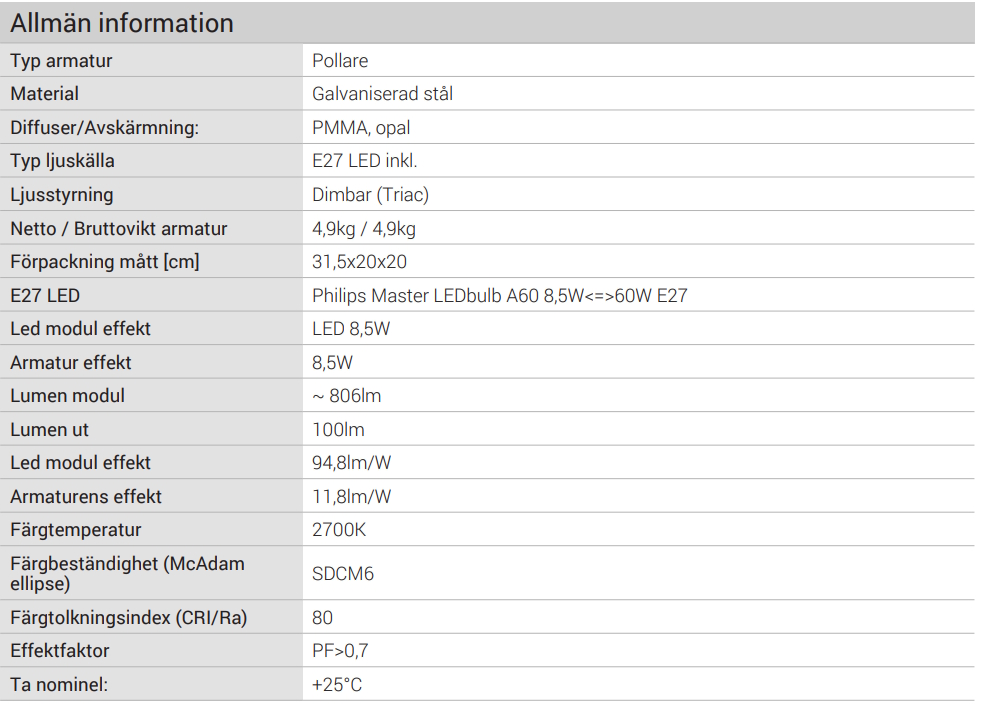Select the "SDCM6" value
Viewport: 982px width, 705px height.
(x=343, y=574)
